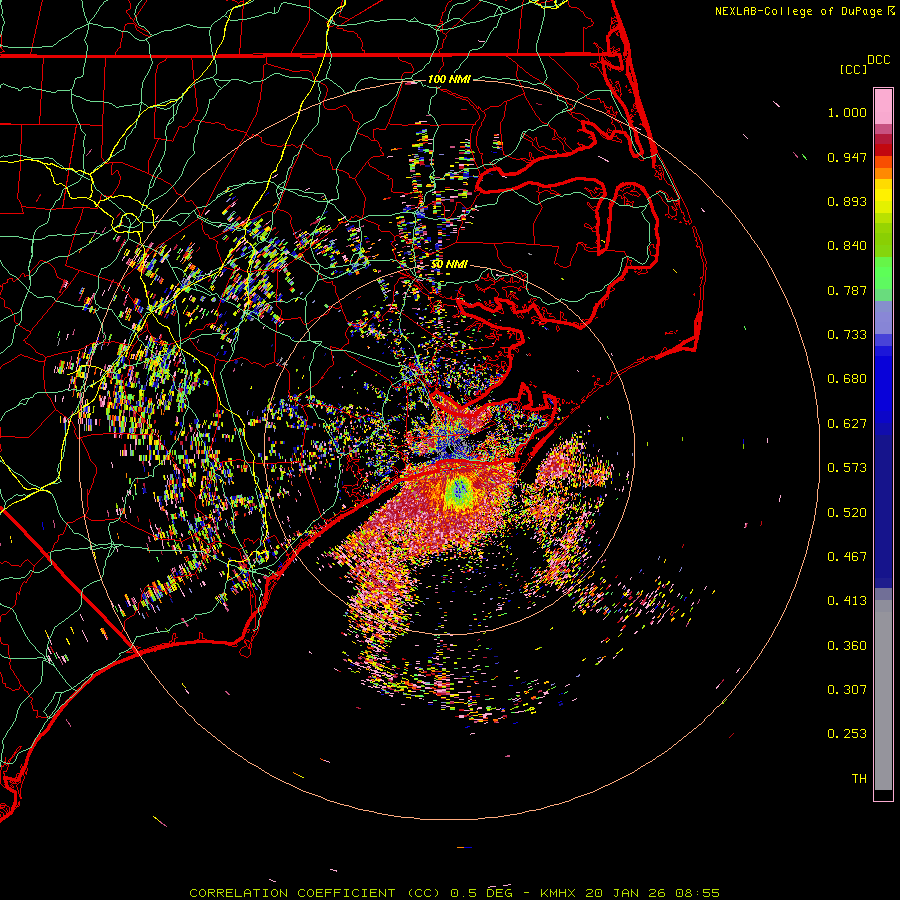Image resolution: width=900 pixels, height=900 pixels.
Task: Click the pink segment atop the color bar
Action: [x=883, y=106]
